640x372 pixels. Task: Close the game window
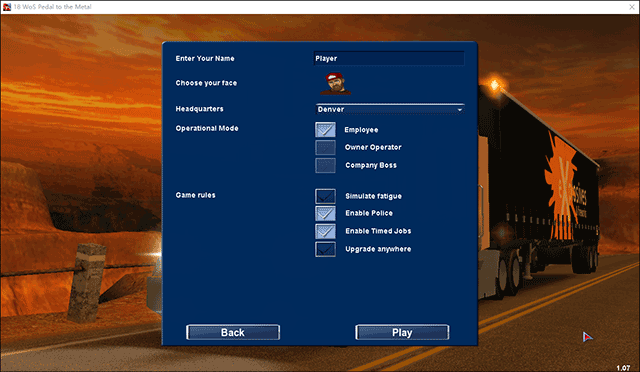click(631, 7)
